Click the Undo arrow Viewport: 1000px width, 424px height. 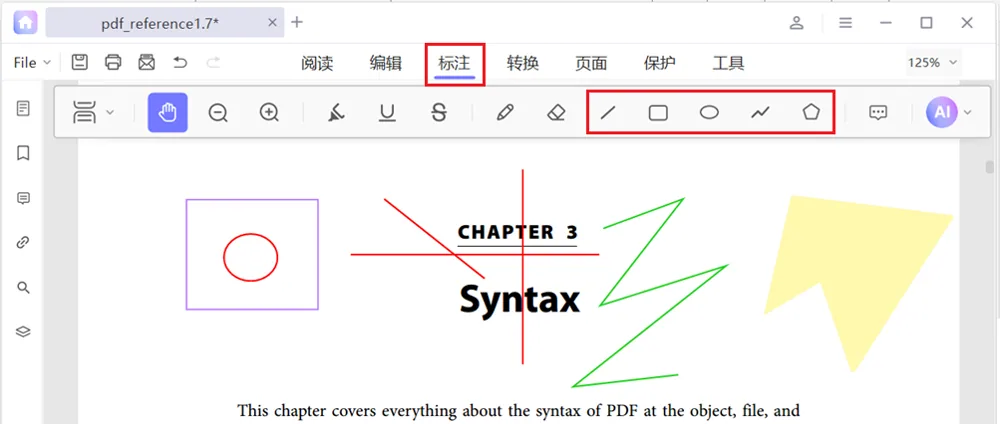[x=180, y=62]
